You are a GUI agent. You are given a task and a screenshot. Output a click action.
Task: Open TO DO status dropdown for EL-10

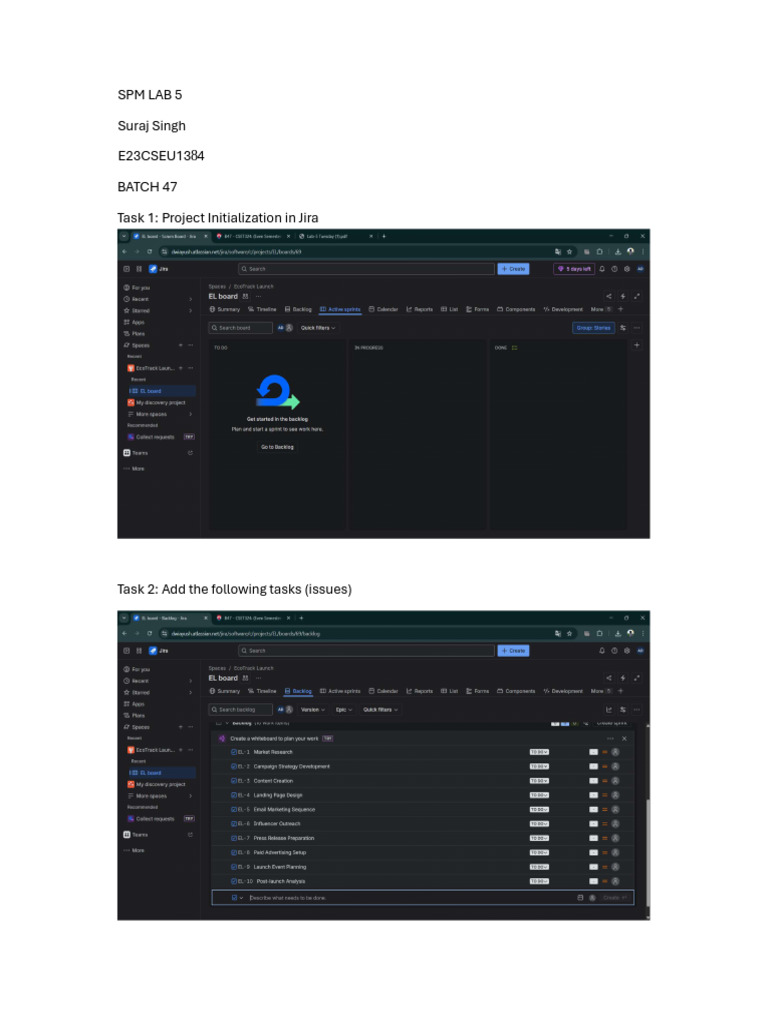click(539, 882)
